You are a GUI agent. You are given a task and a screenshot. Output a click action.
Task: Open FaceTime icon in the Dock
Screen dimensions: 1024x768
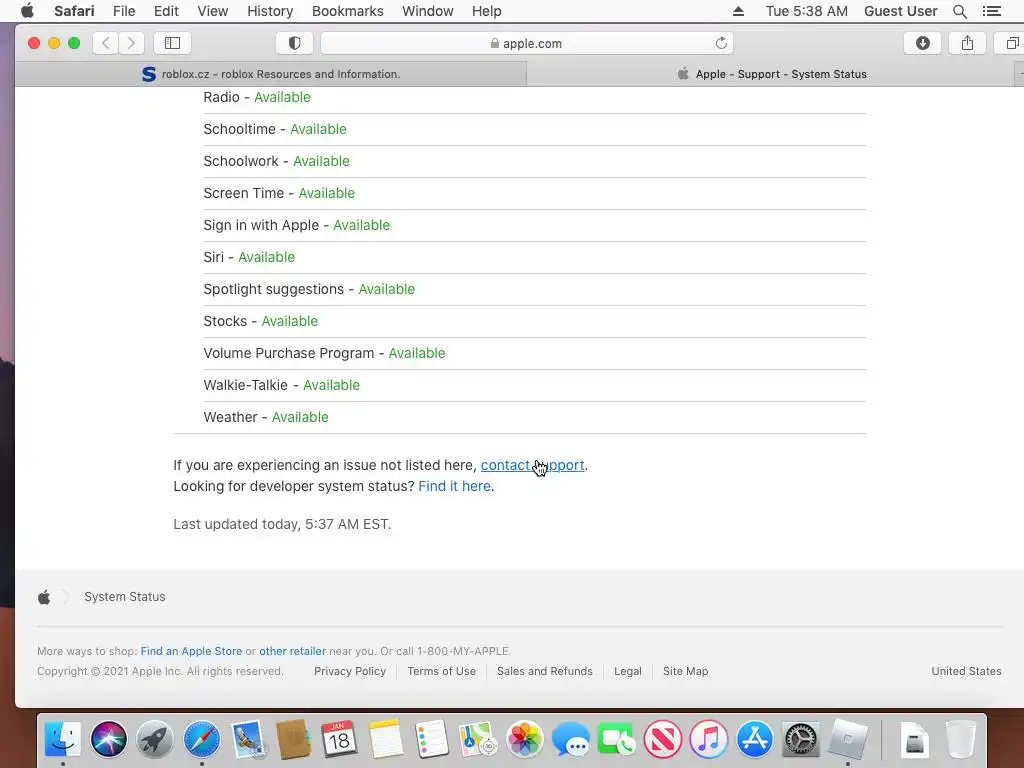(x=616, y=739)
